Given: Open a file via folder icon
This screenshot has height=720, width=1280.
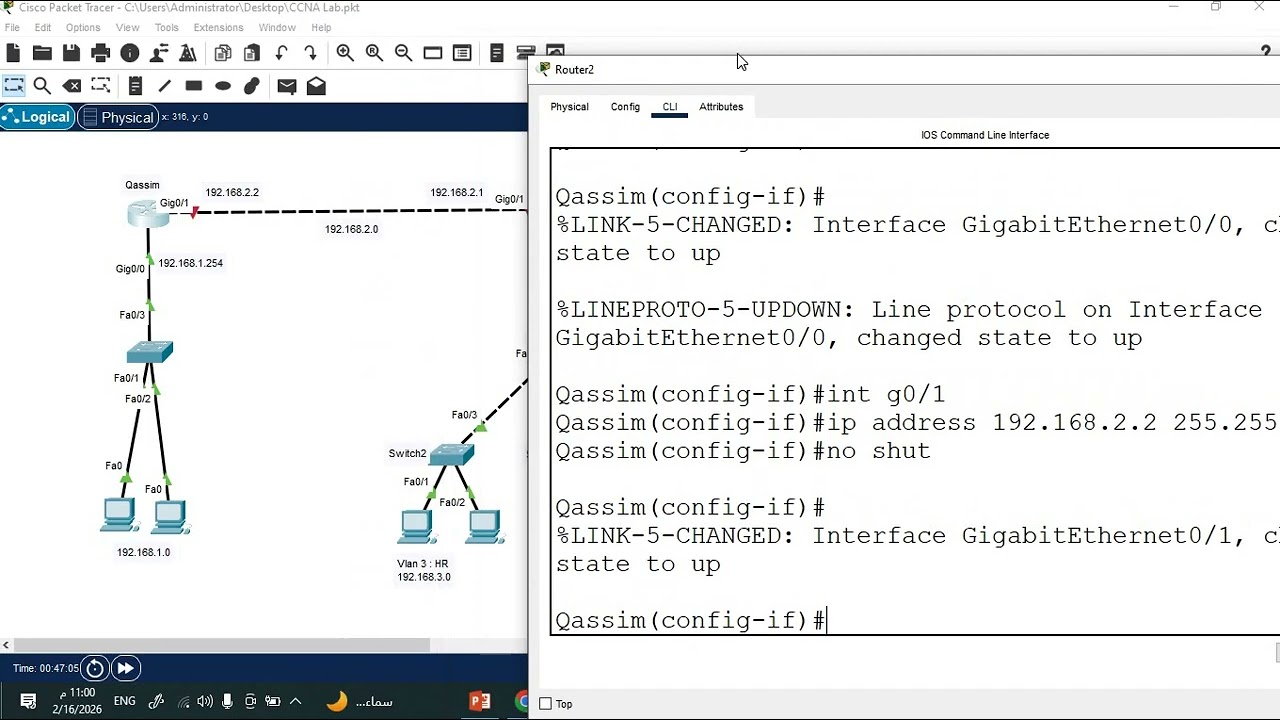Looking at the screenshot, I should tap(42, 53).
